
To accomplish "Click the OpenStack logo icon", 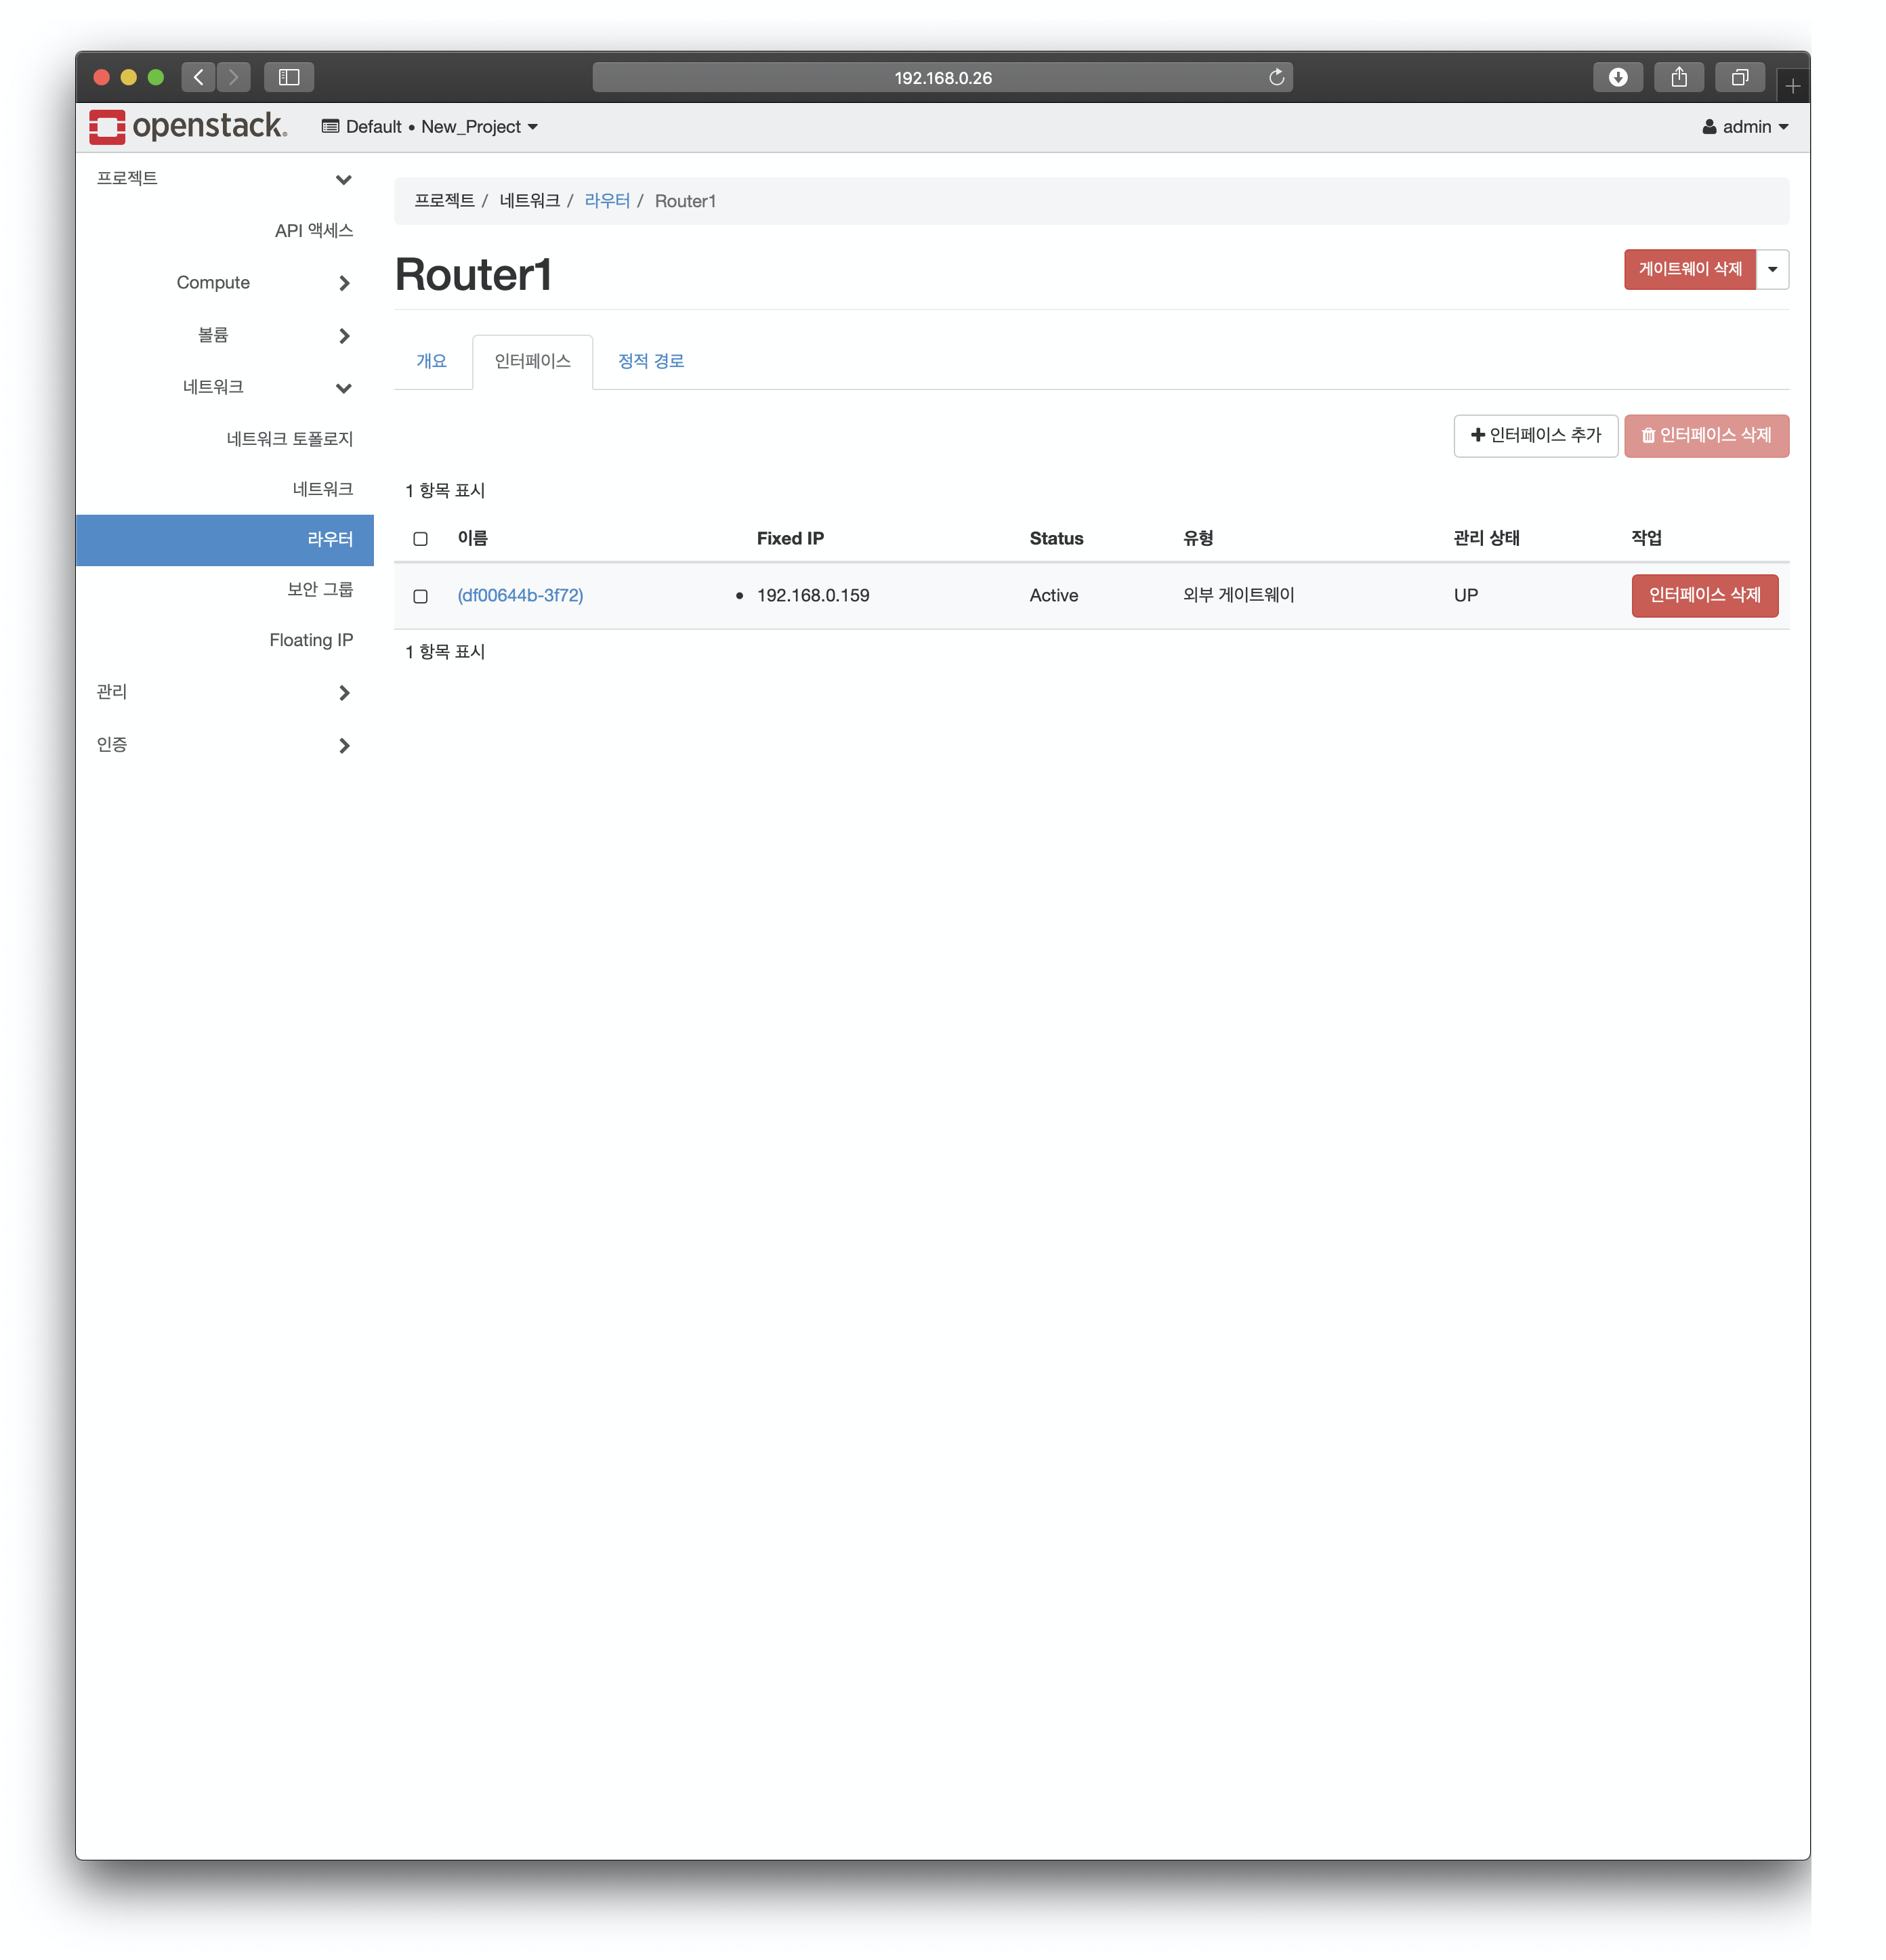I will point(107,127).
